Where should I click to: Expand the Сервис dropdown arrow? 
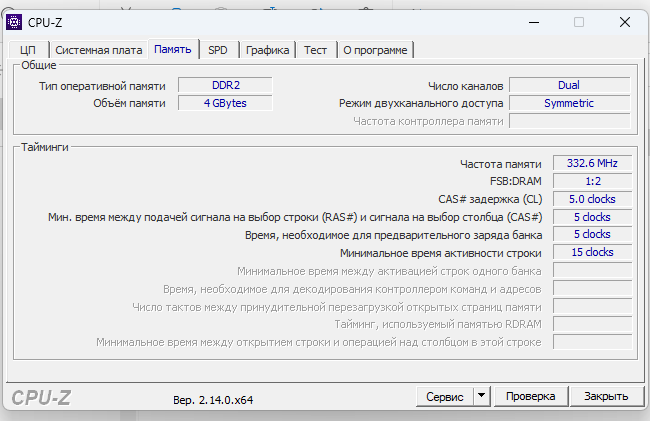tap(481, 396)
